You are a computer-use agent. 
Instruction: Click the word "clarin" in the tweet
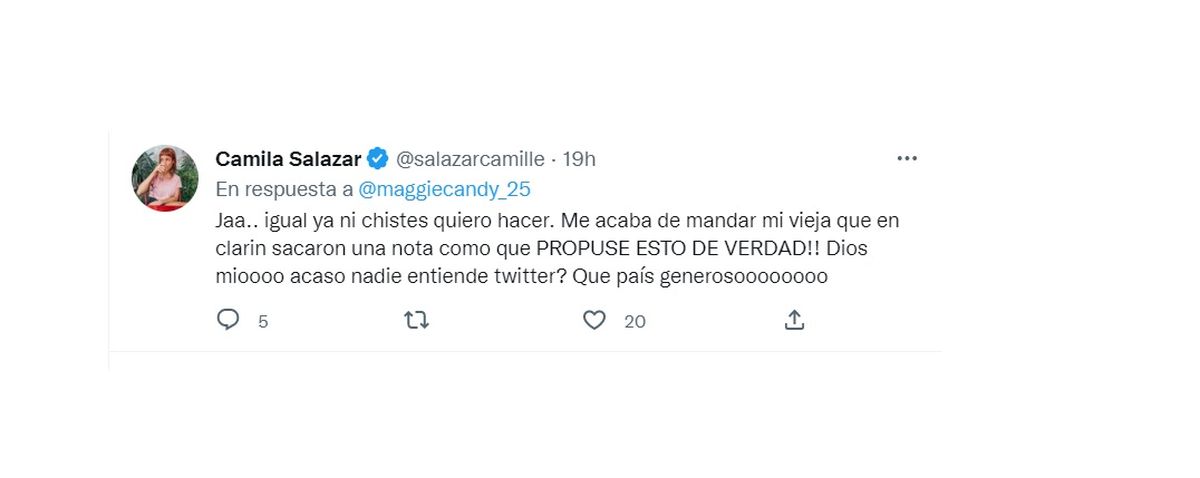click(x=240, y=247)
